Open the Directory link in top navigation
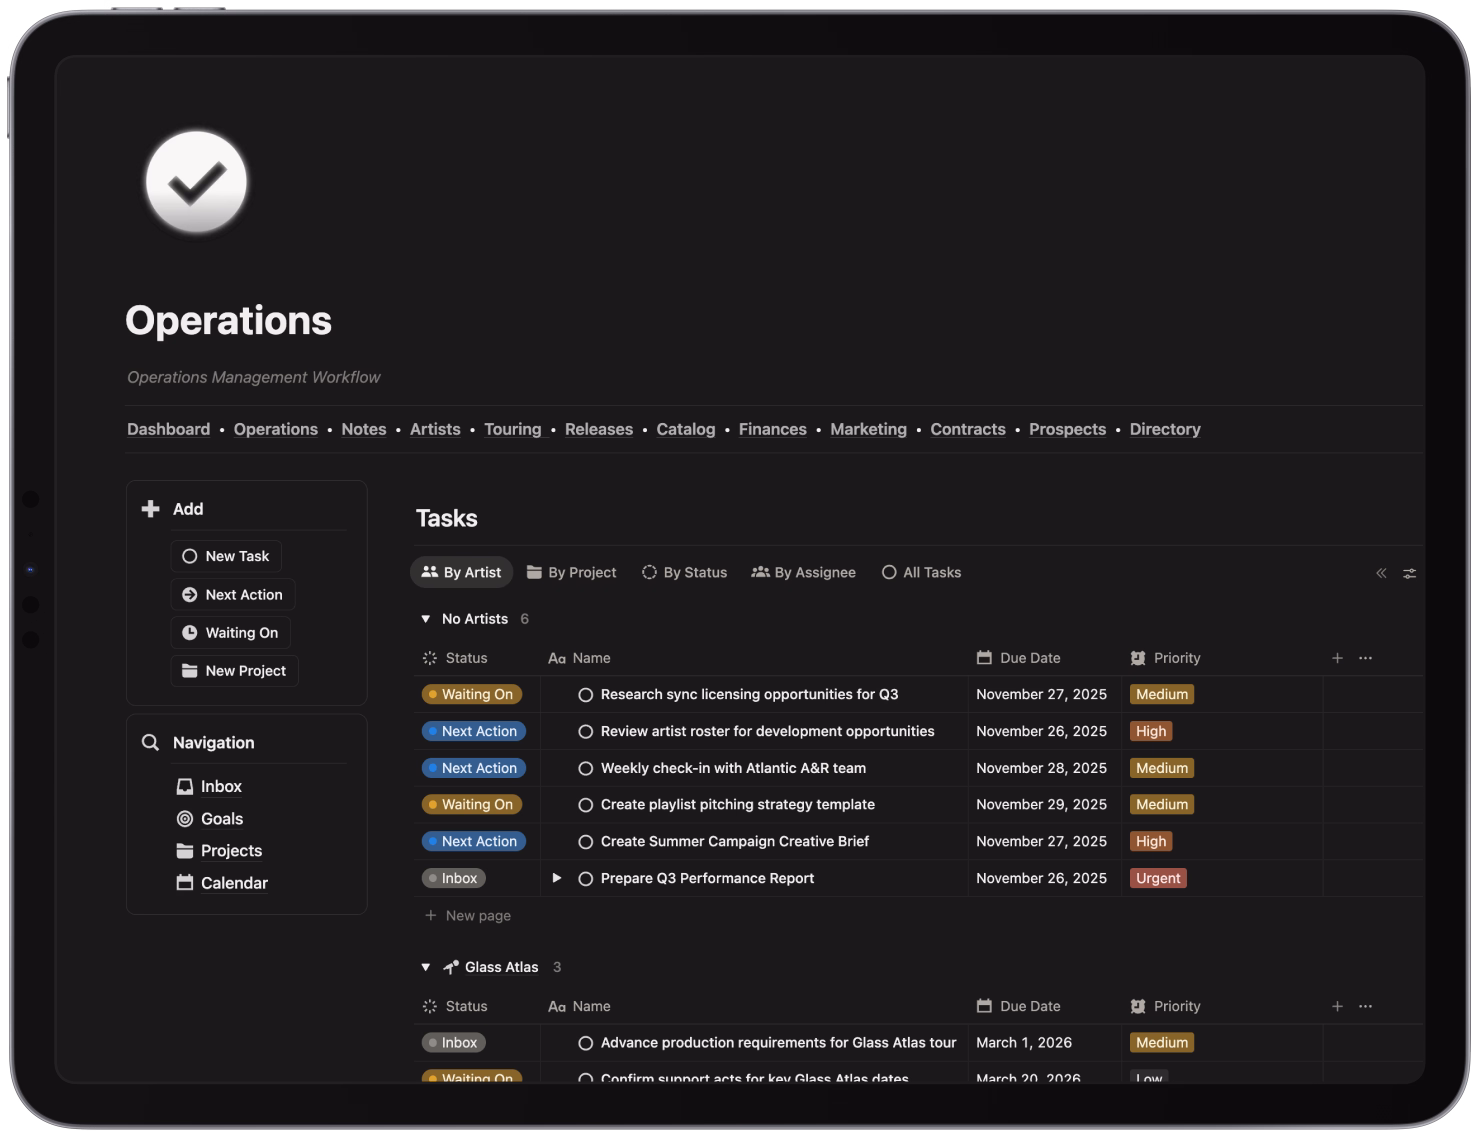Image resolution: width=1480 pixels, height=1140 pixels. (x=1165, y=429)
